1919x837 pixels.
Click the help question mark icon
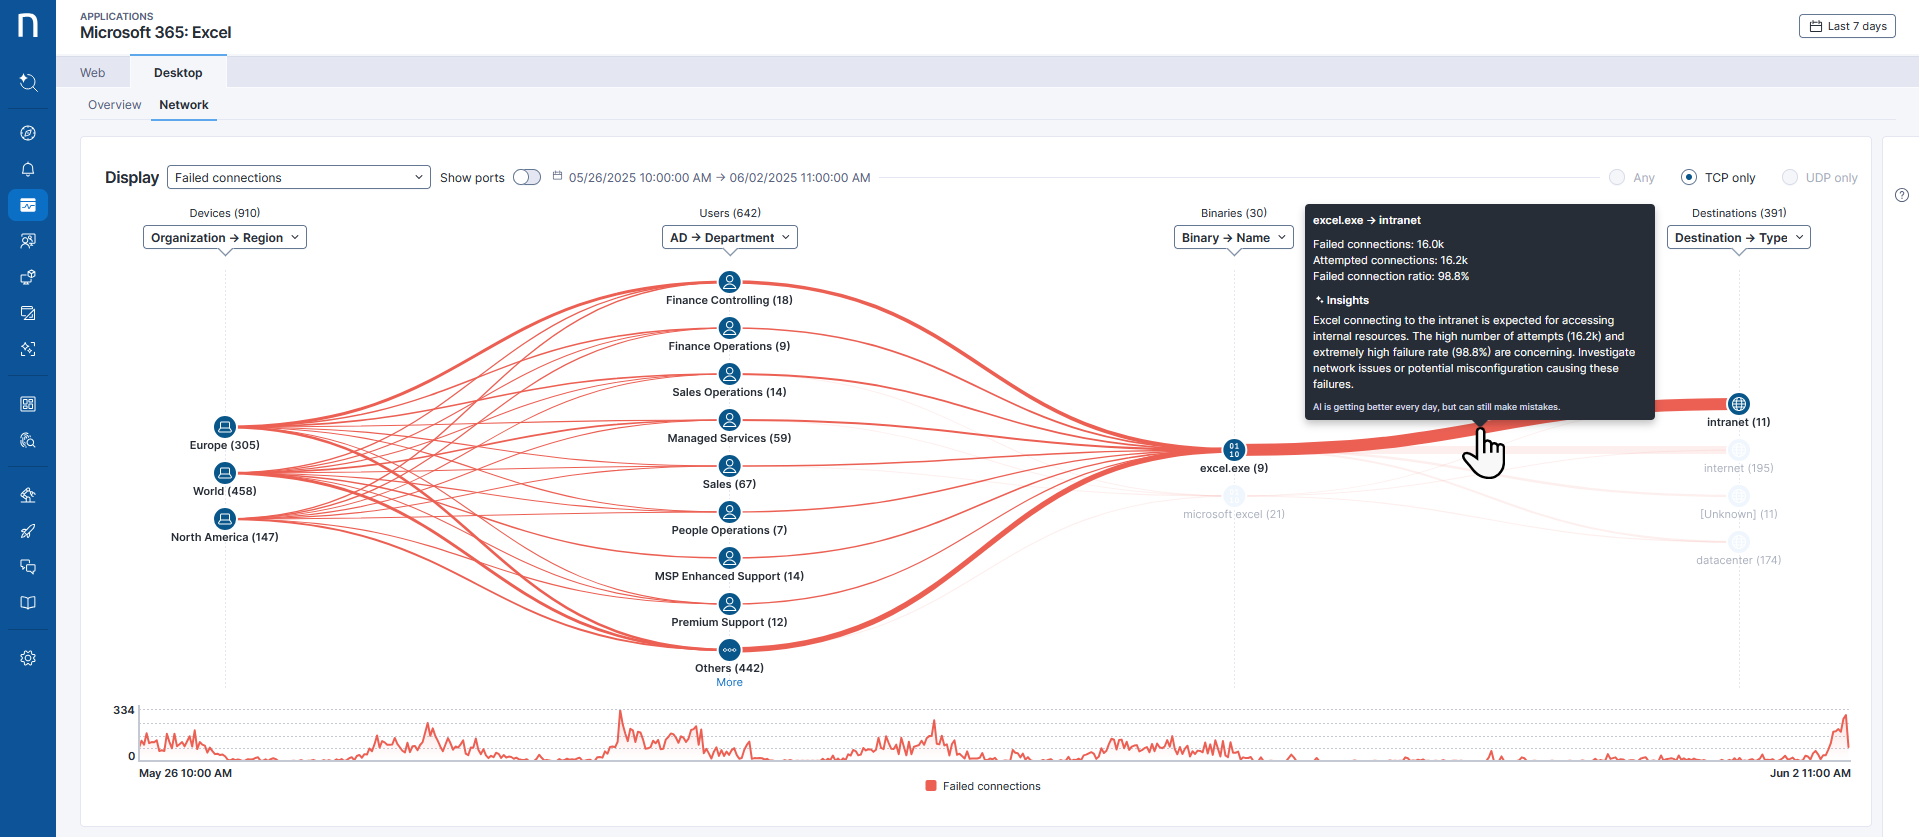1902,195
